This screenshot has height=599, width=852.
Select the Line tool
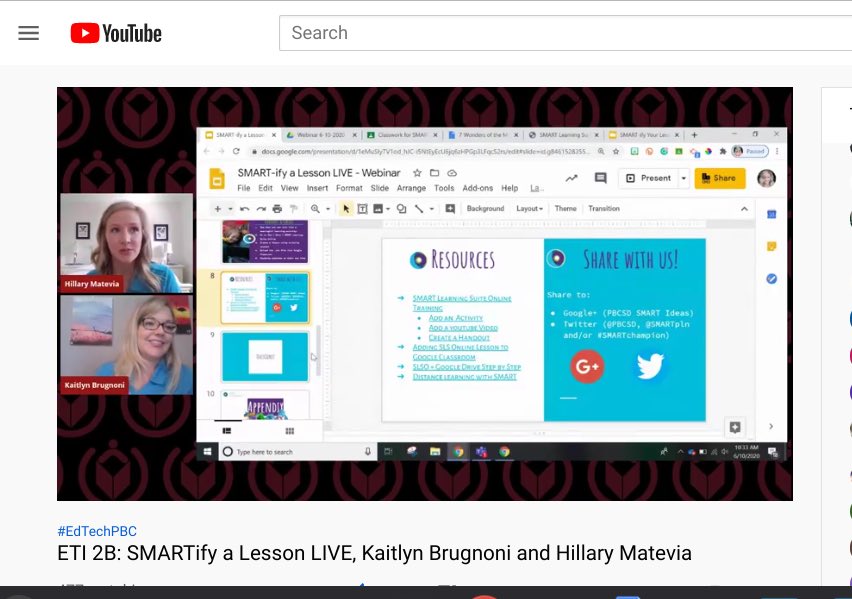coord(419,209)
